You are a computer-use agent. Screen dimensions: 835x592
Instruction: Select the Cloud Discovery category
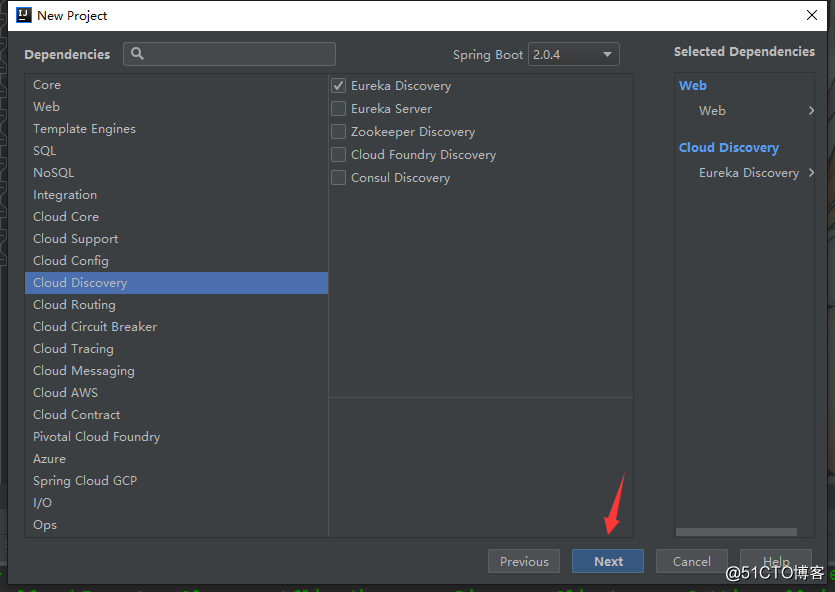176,283
